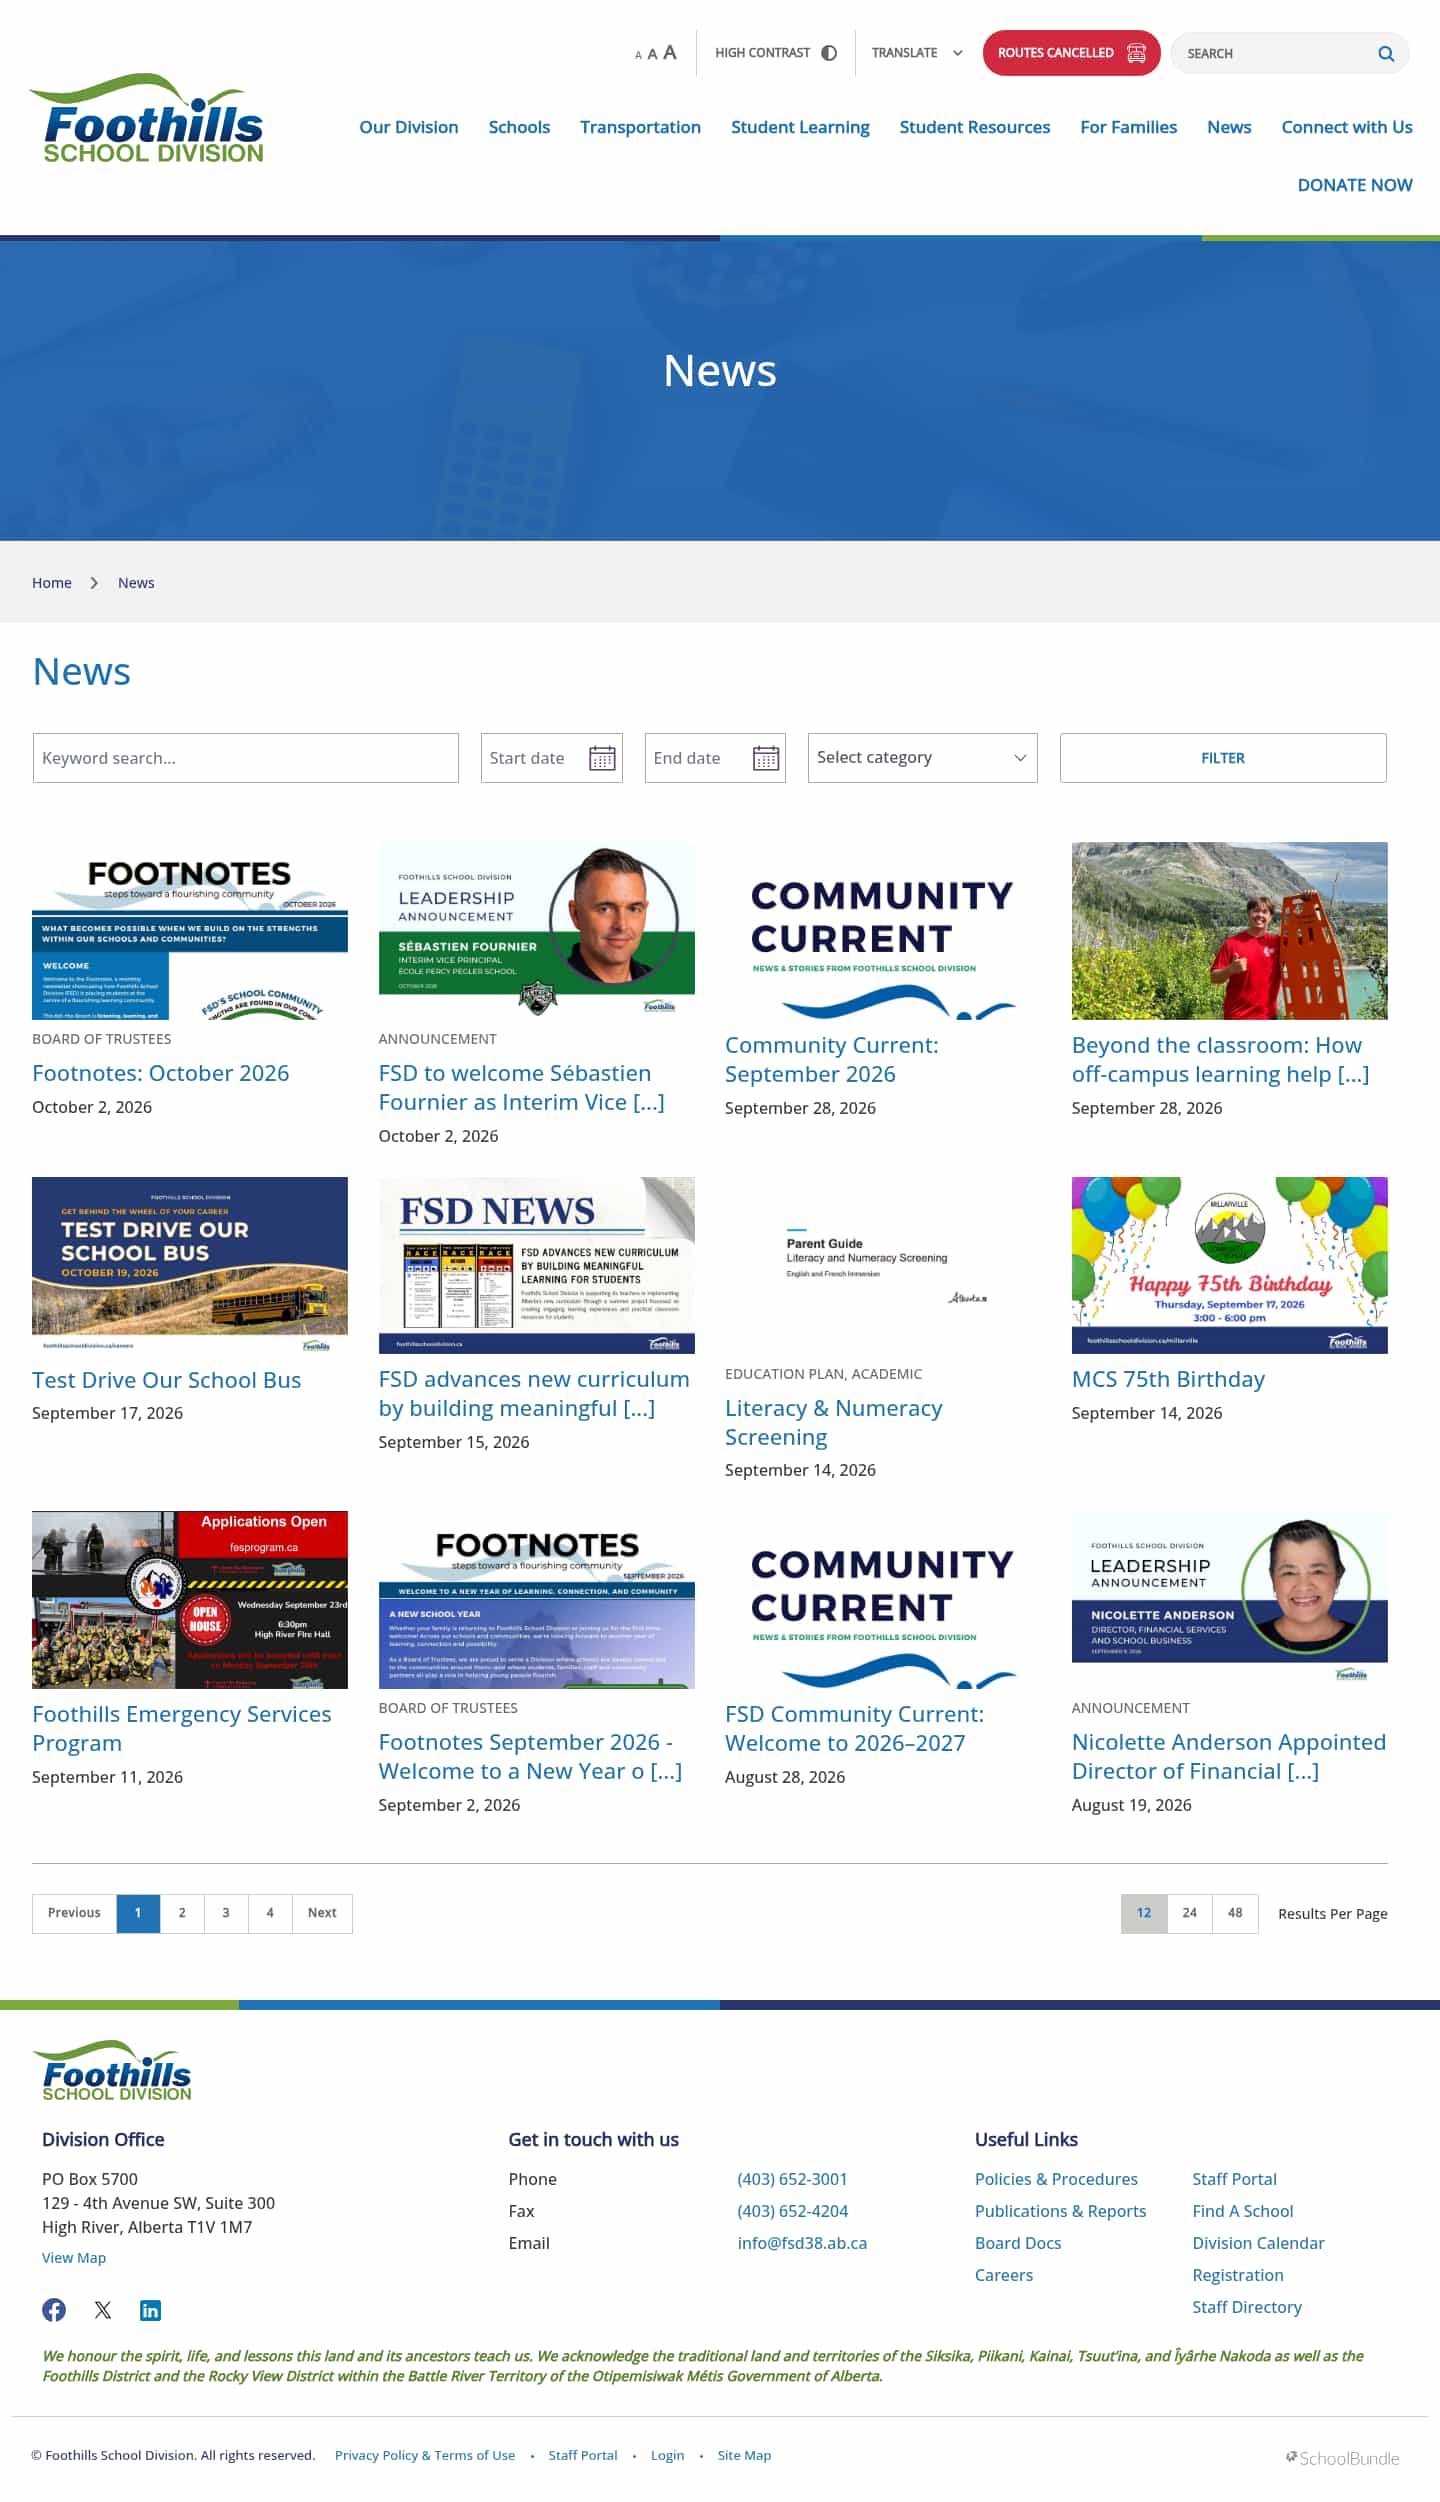Open the Division Calendar link
Image resolution: width=1440 pixels, height=2502 pixels.
point(1258,2243)
